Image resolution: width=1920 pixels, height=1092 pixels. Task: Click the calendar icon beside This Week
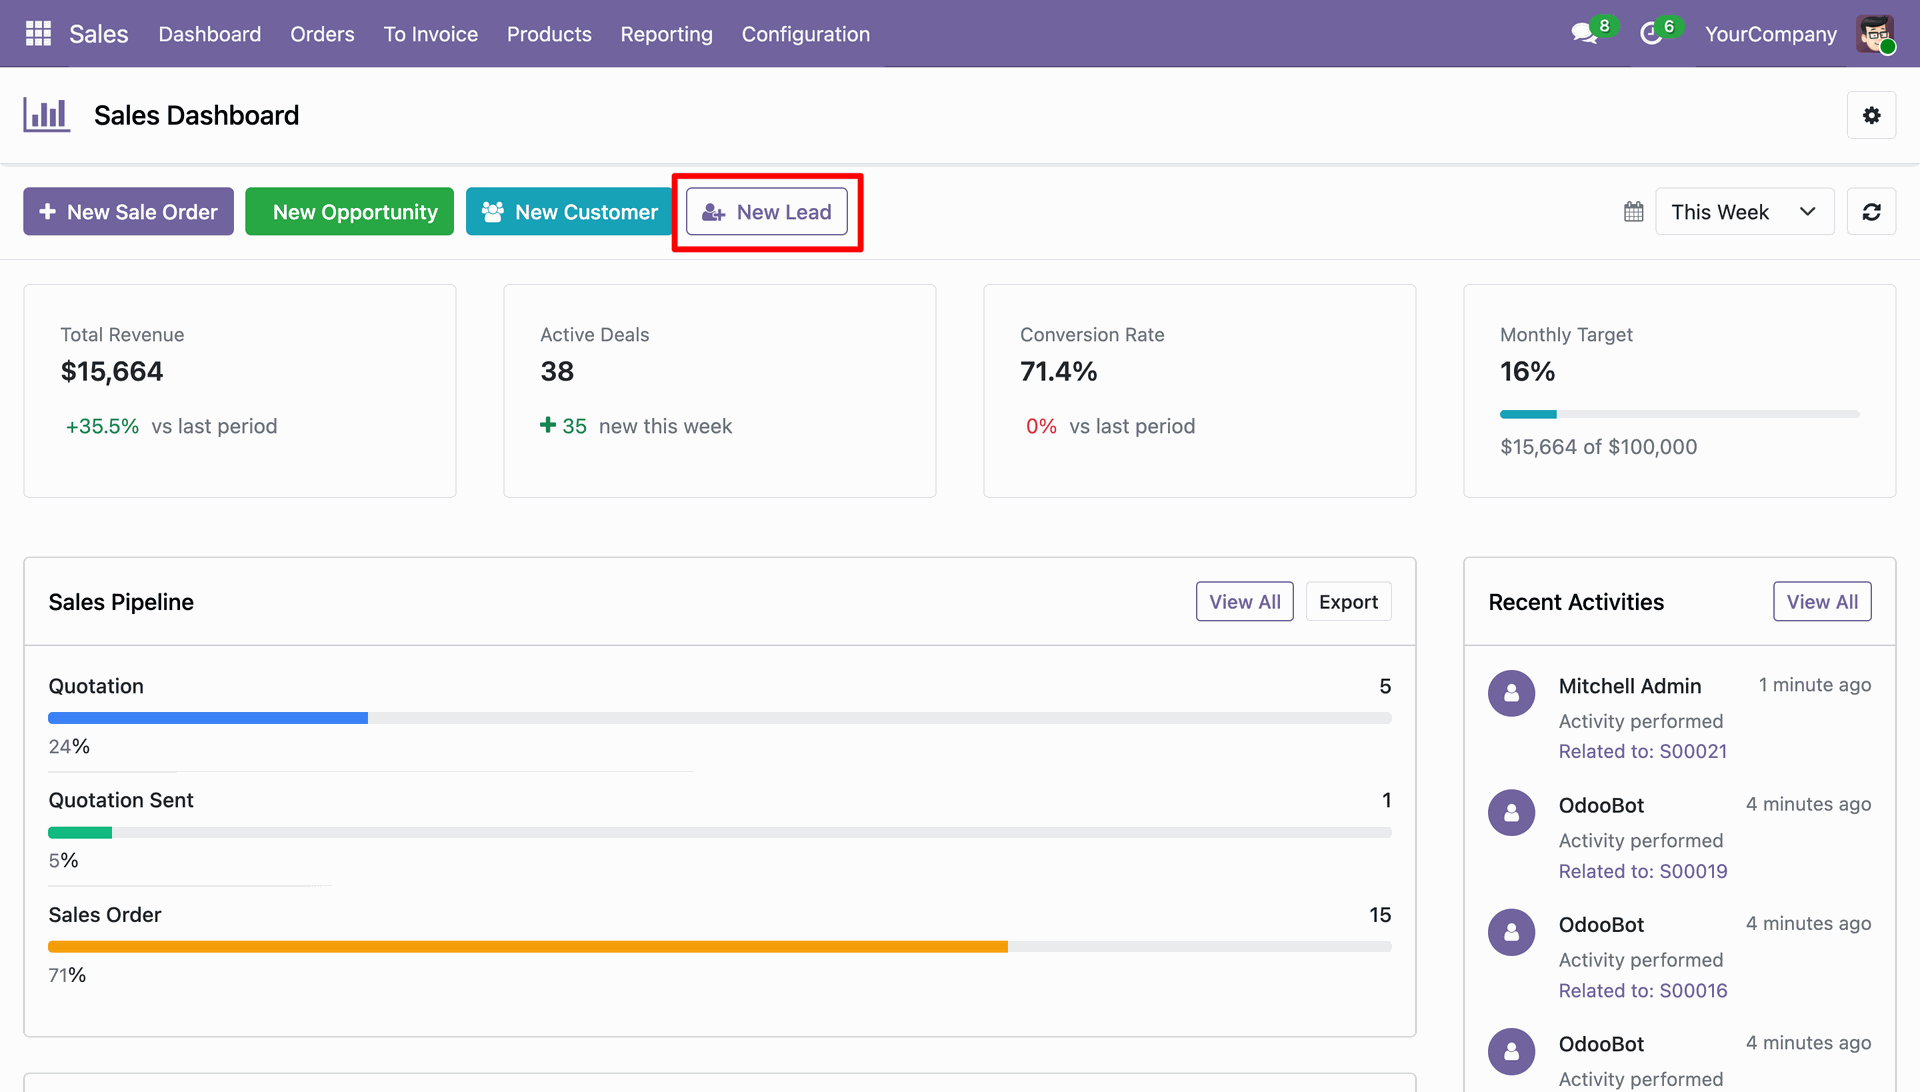[x=1633, y=211]
